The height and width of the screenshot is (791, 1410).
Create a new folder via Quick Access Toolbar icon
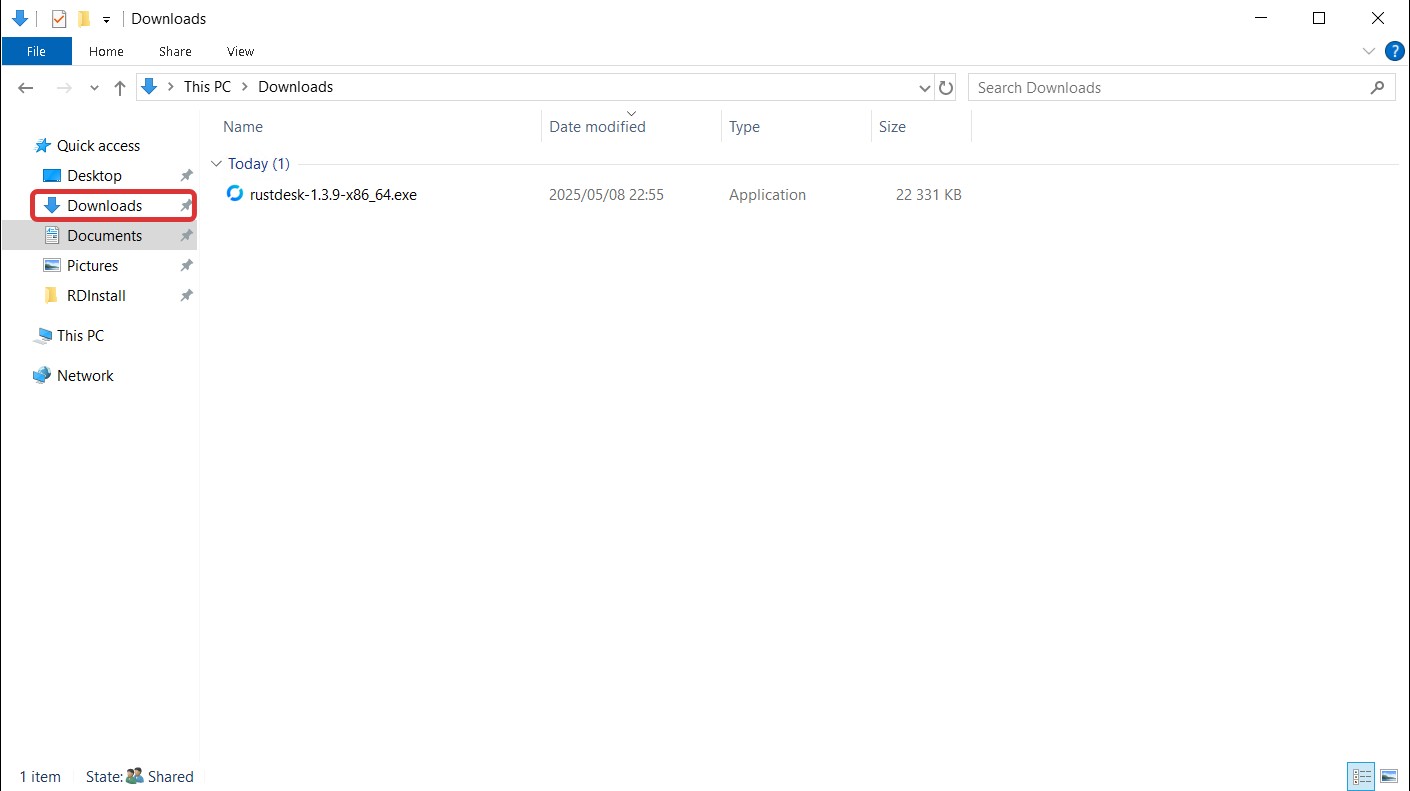pos(84,18)
